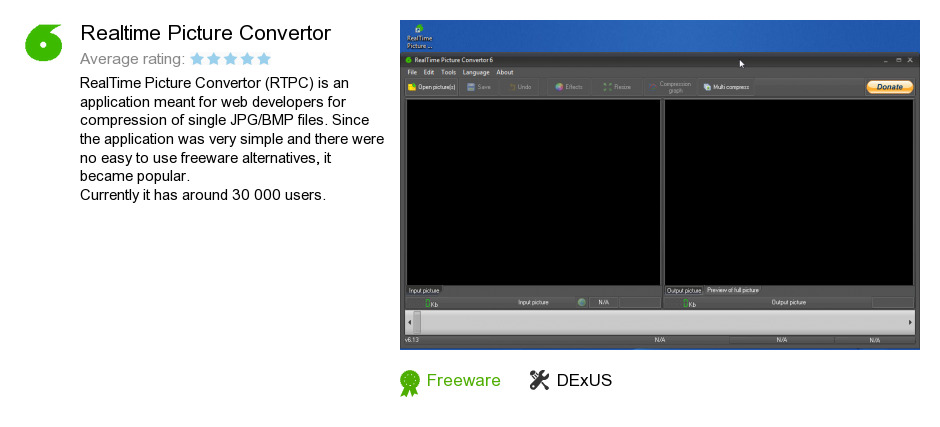Screen dimensions: 940x427
Task: Click the black output picture preview pane
Action: [789, 193]
